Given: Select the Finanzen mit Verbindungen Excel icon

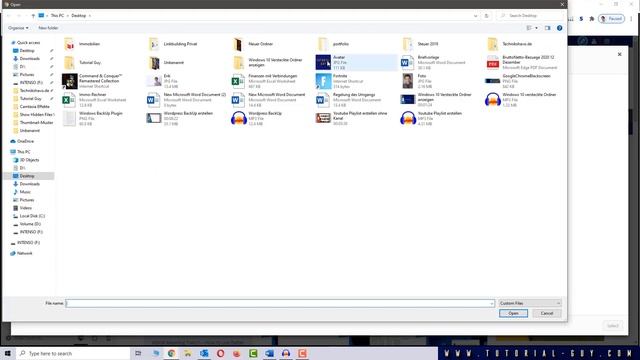Looking at the screenshot, I should tap(238, 81).
